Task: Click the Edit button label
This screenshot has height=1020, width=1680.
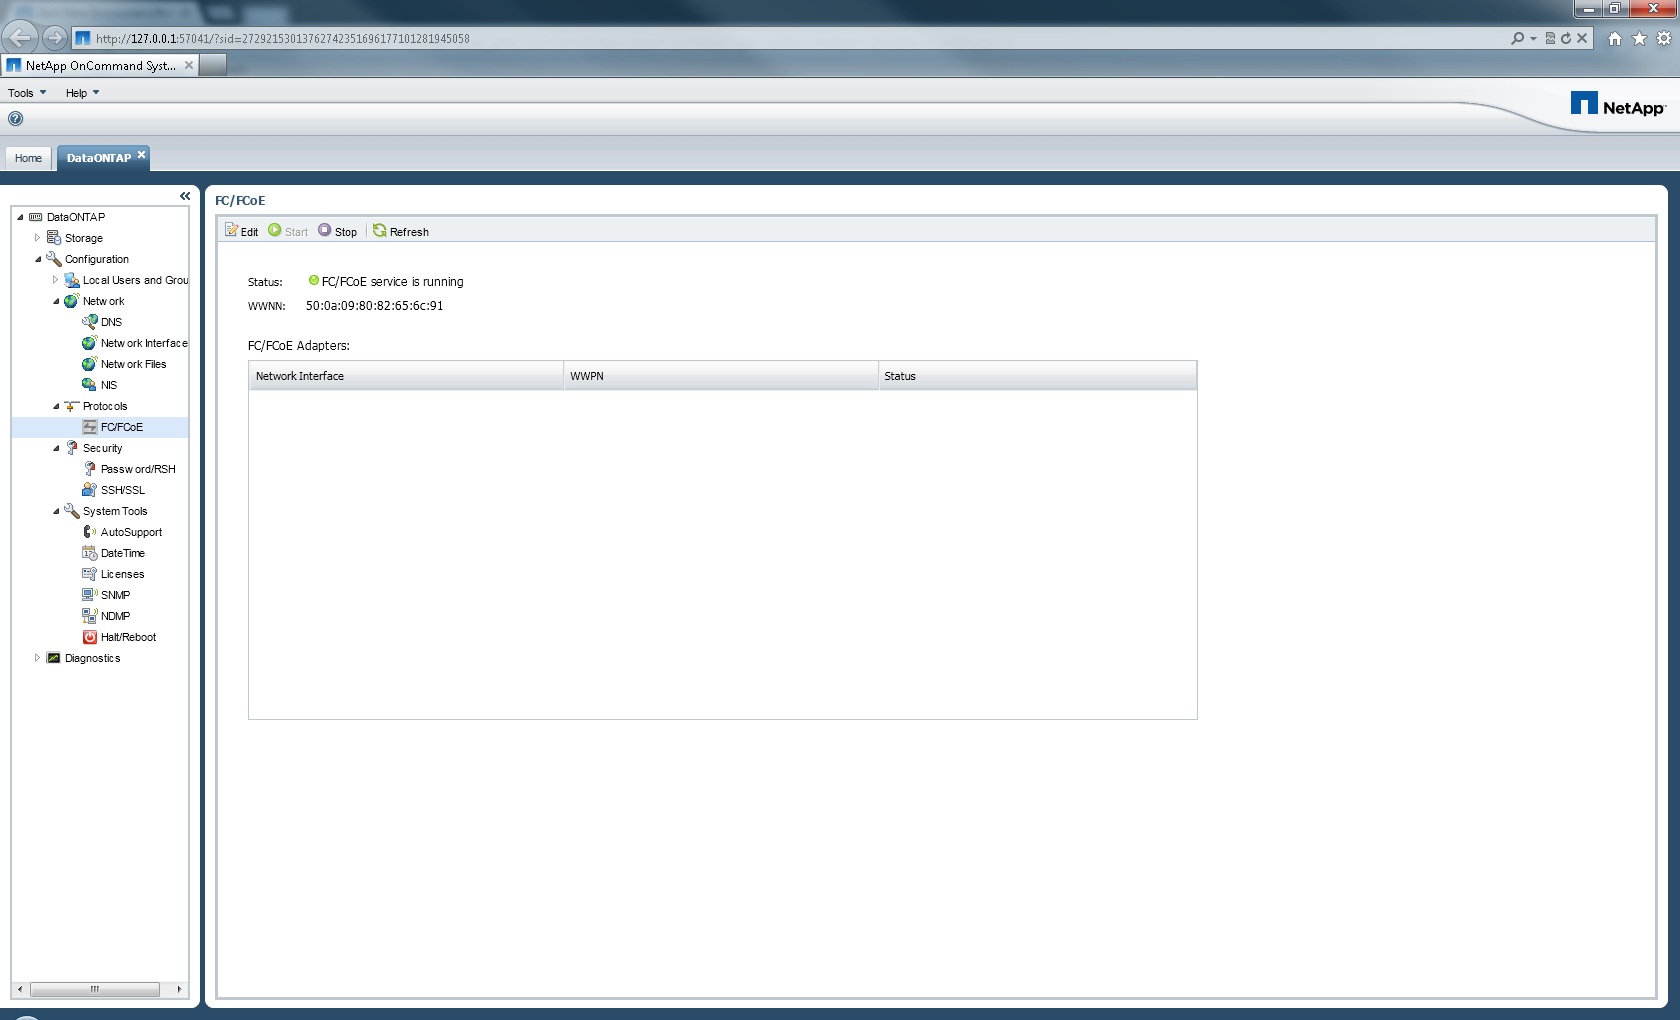Action: 249,232
